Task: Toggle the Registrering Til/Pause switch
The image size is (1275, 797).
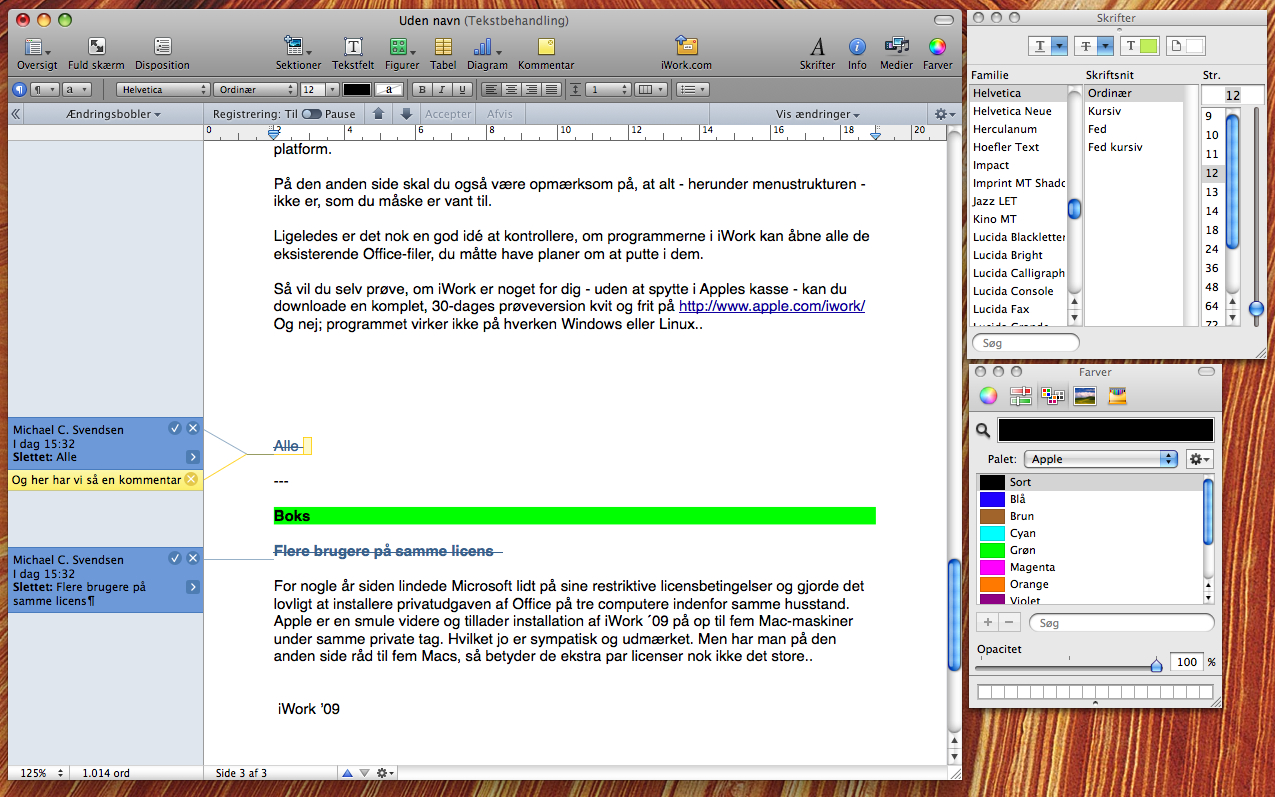Action: [311, 114]
